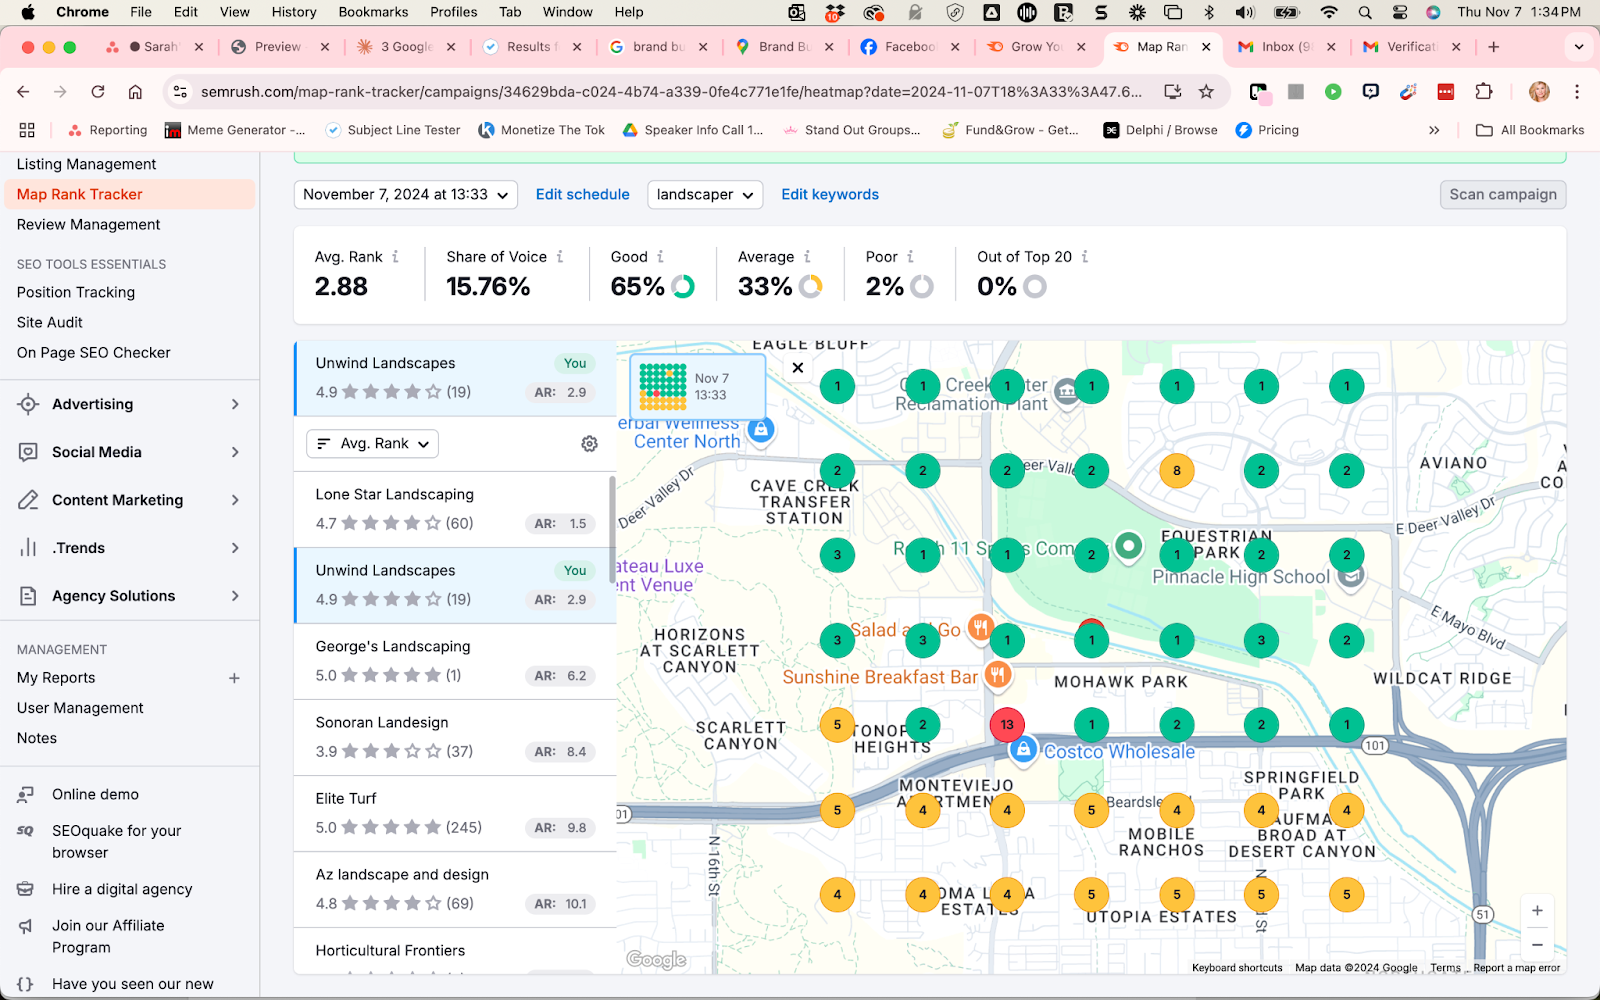Click the Good metric info icon

pyautogui.click(x=660, y=257)
